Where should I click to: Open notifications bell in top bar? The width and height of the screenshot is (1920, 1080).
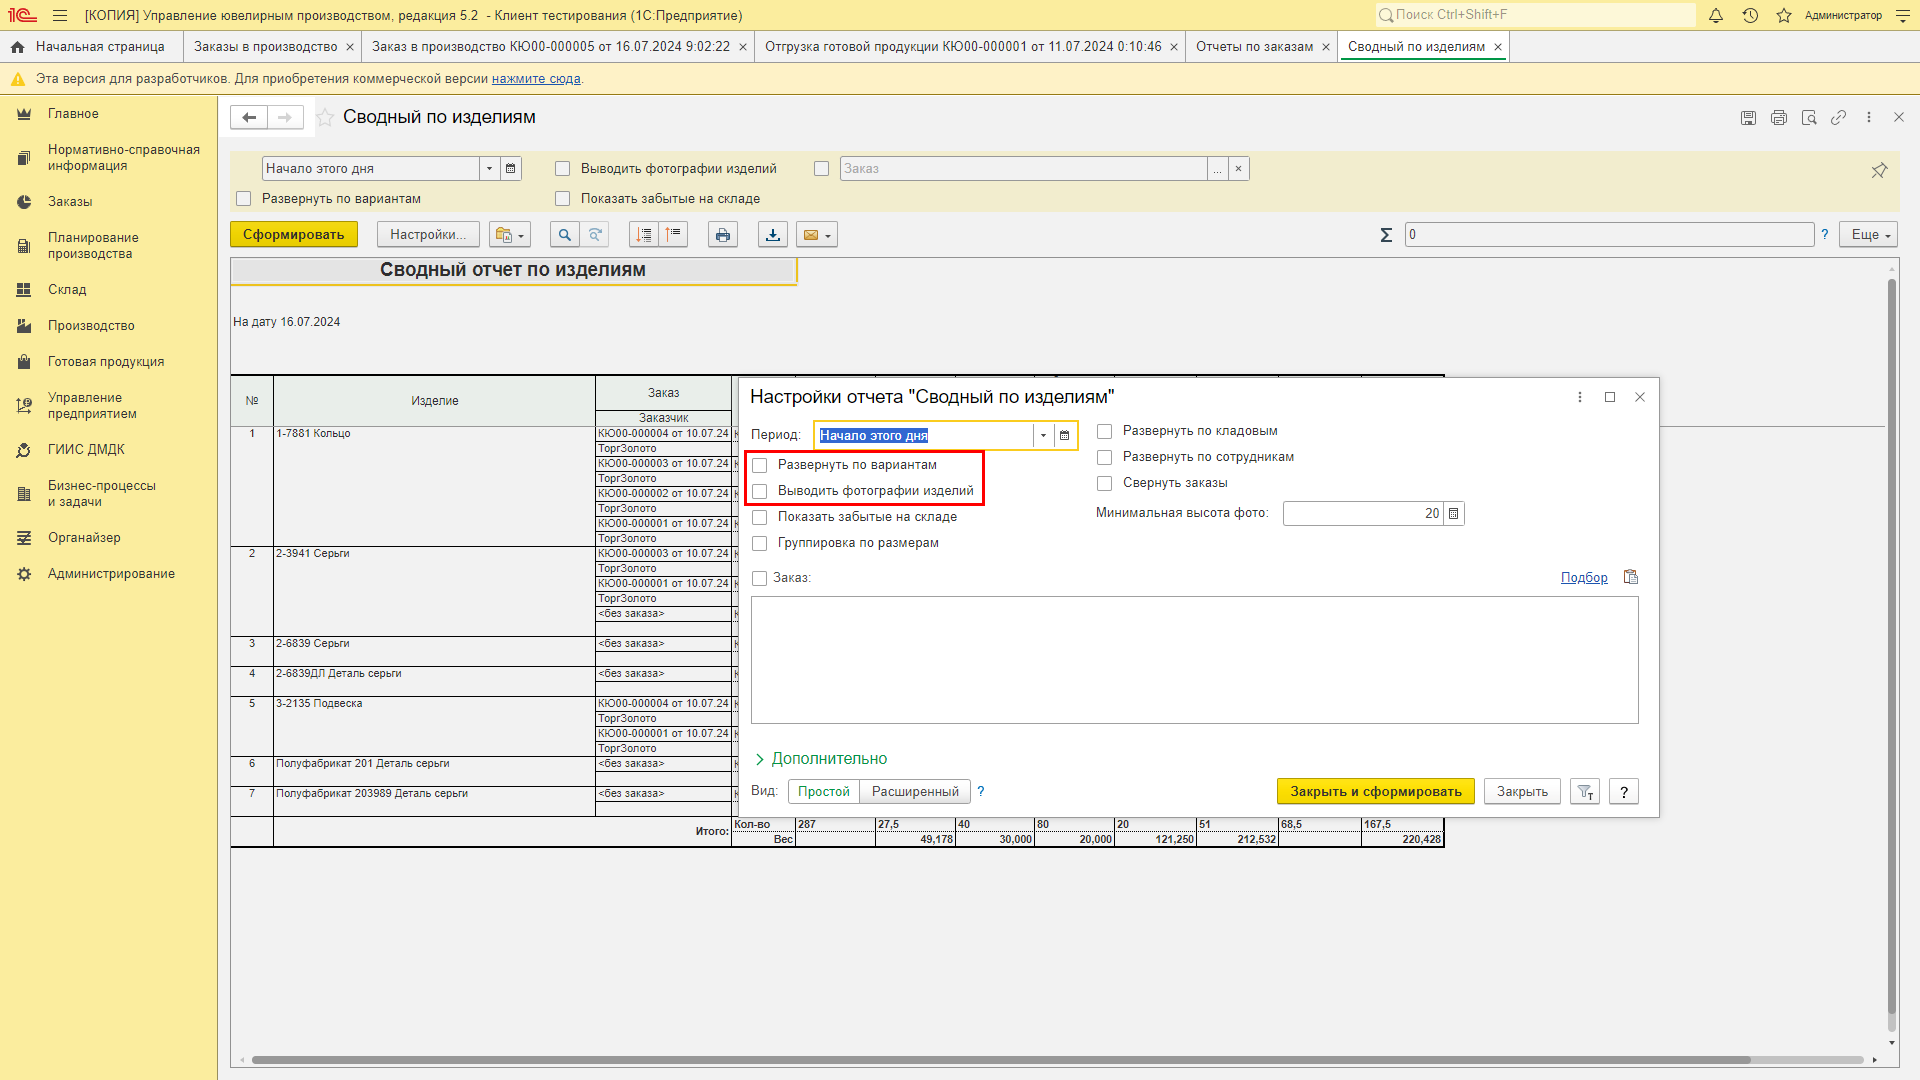pos(1716,15)
